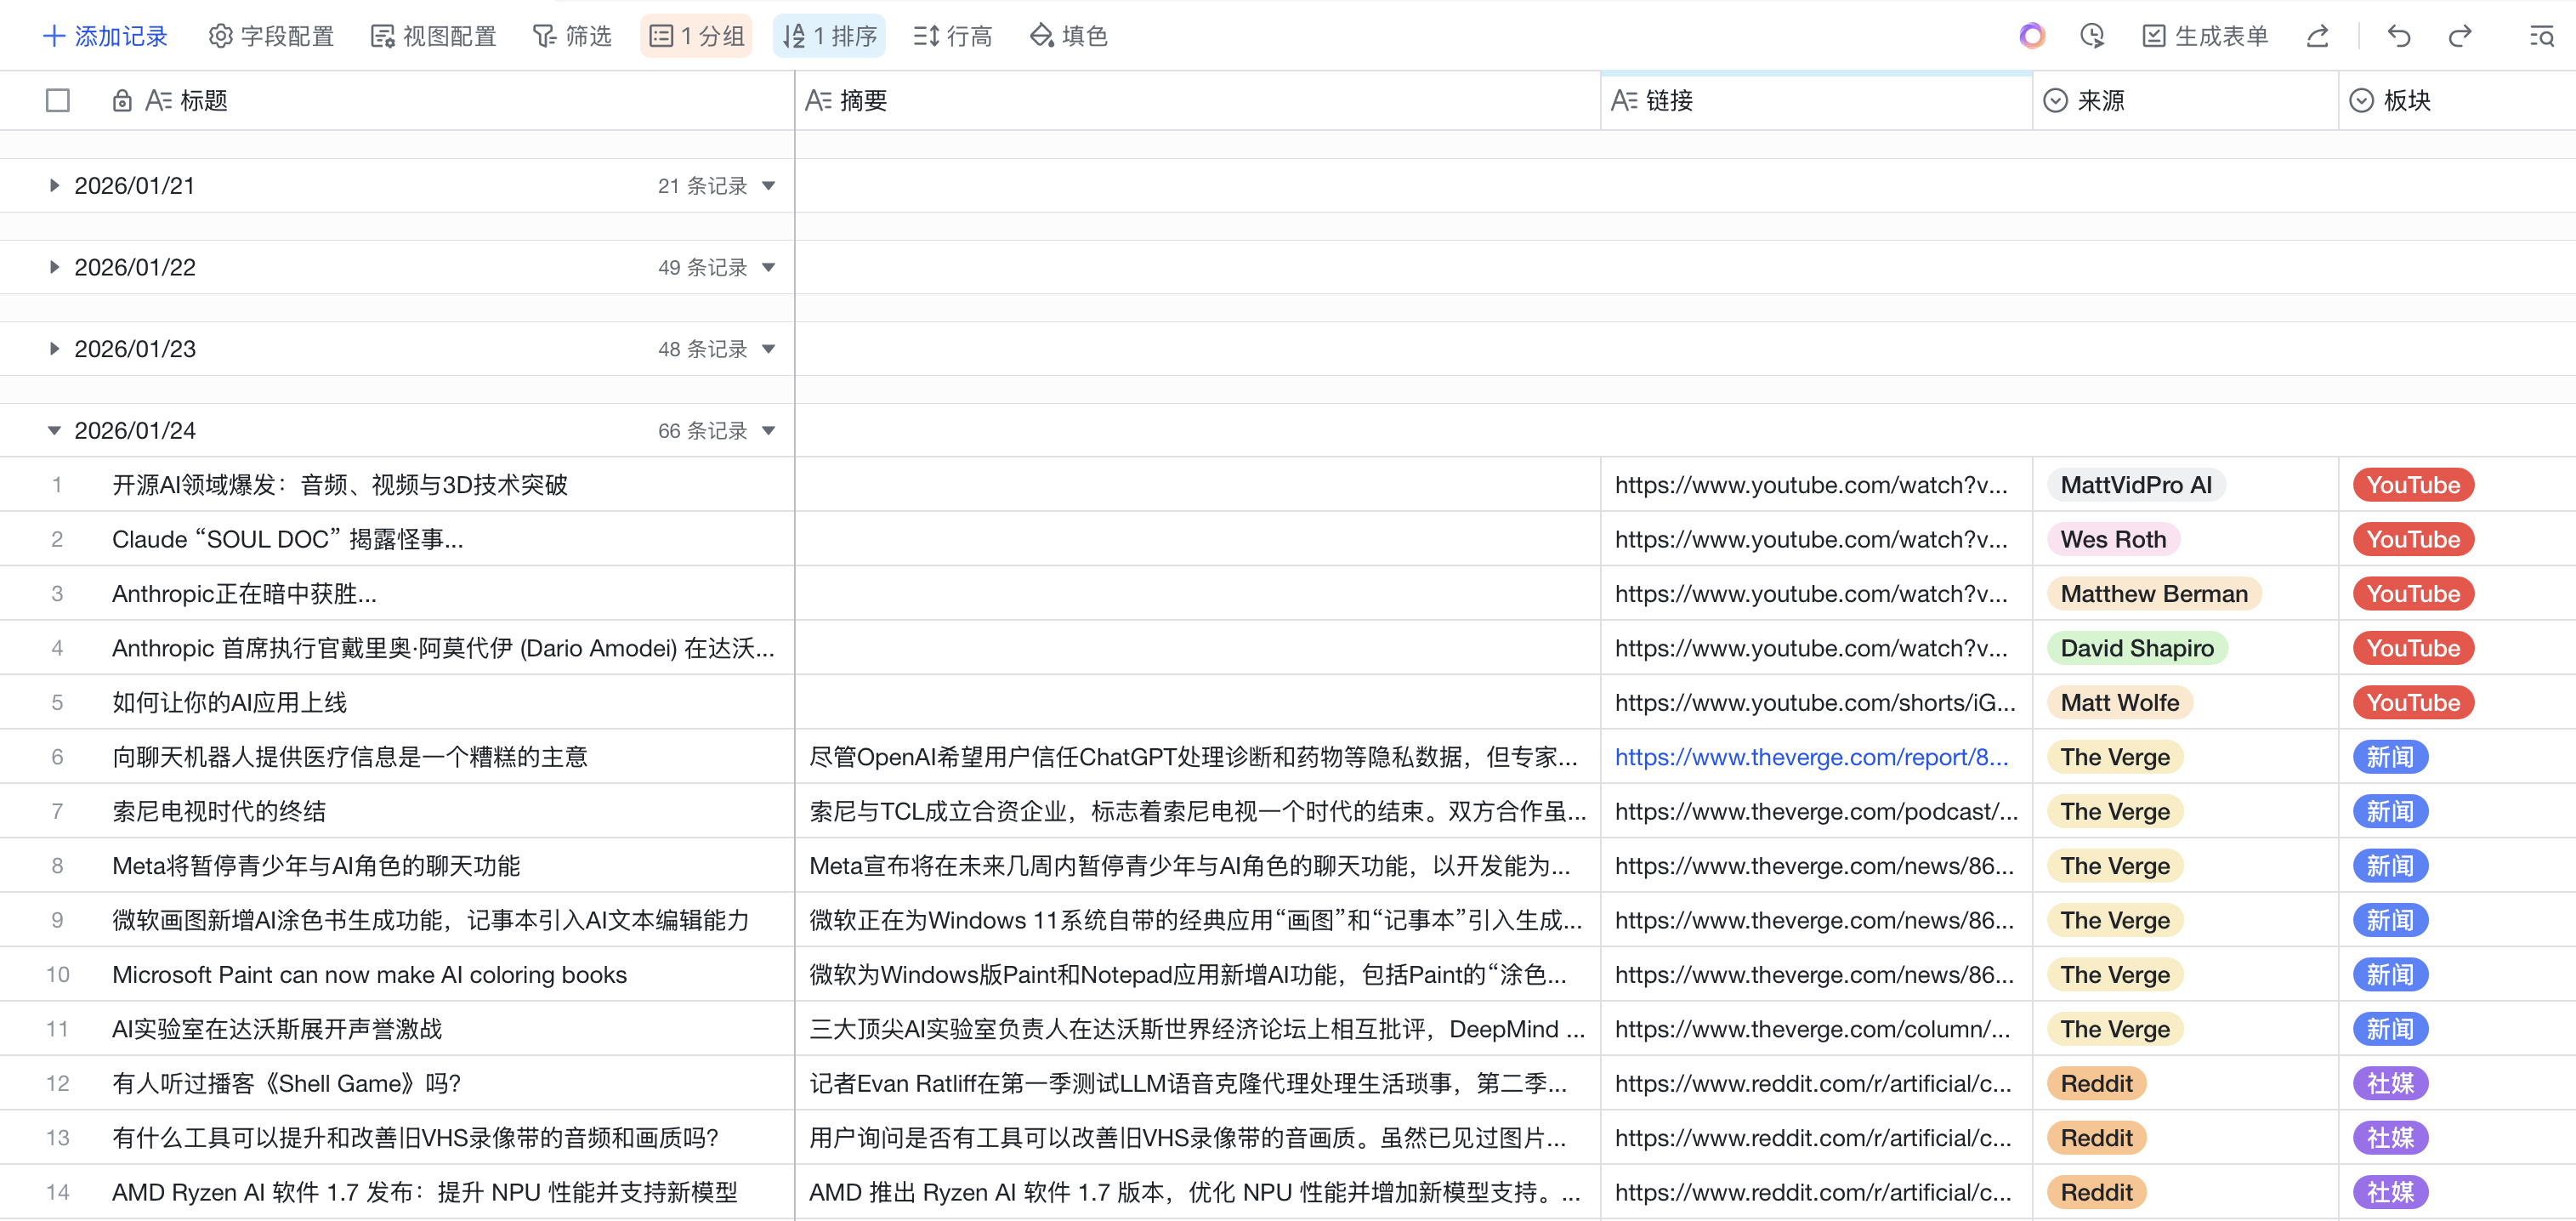Open 视图配置 view configuration

pos(433,37)
